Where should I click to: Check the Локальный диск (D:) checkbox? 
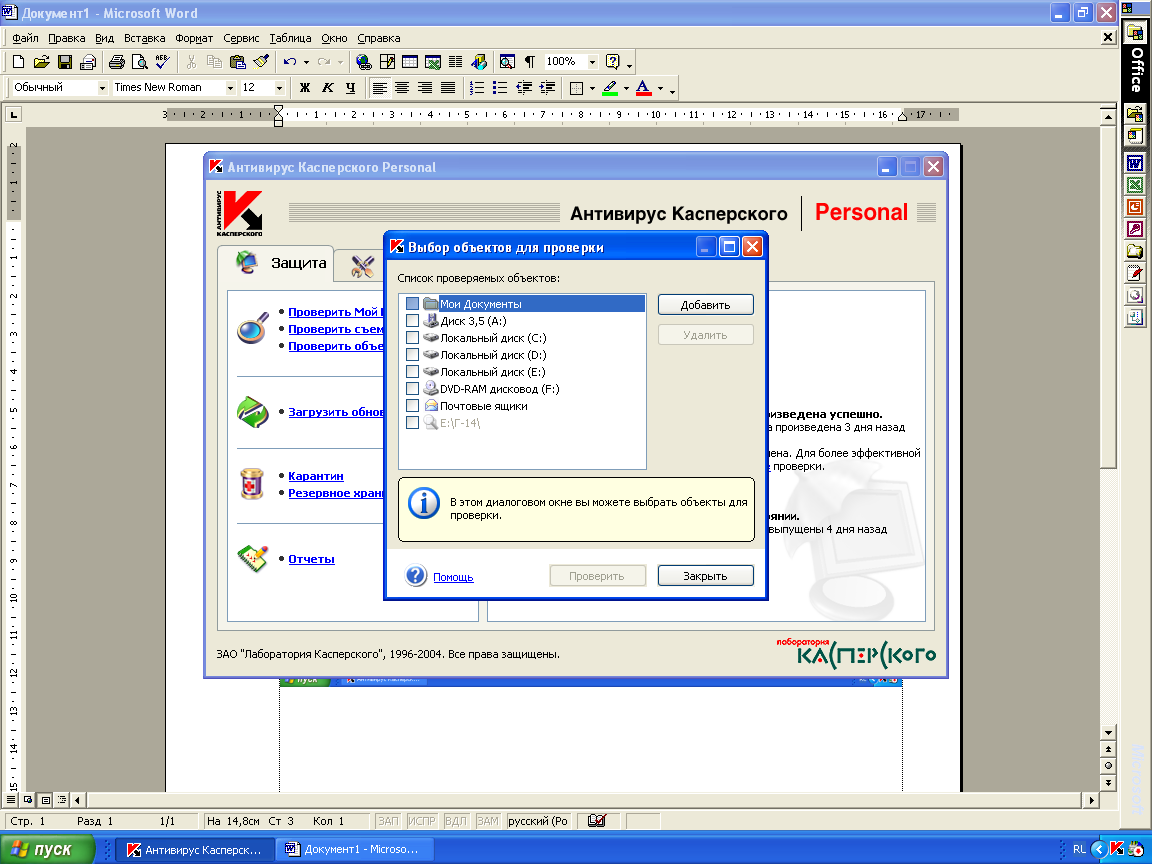[412, 354]
